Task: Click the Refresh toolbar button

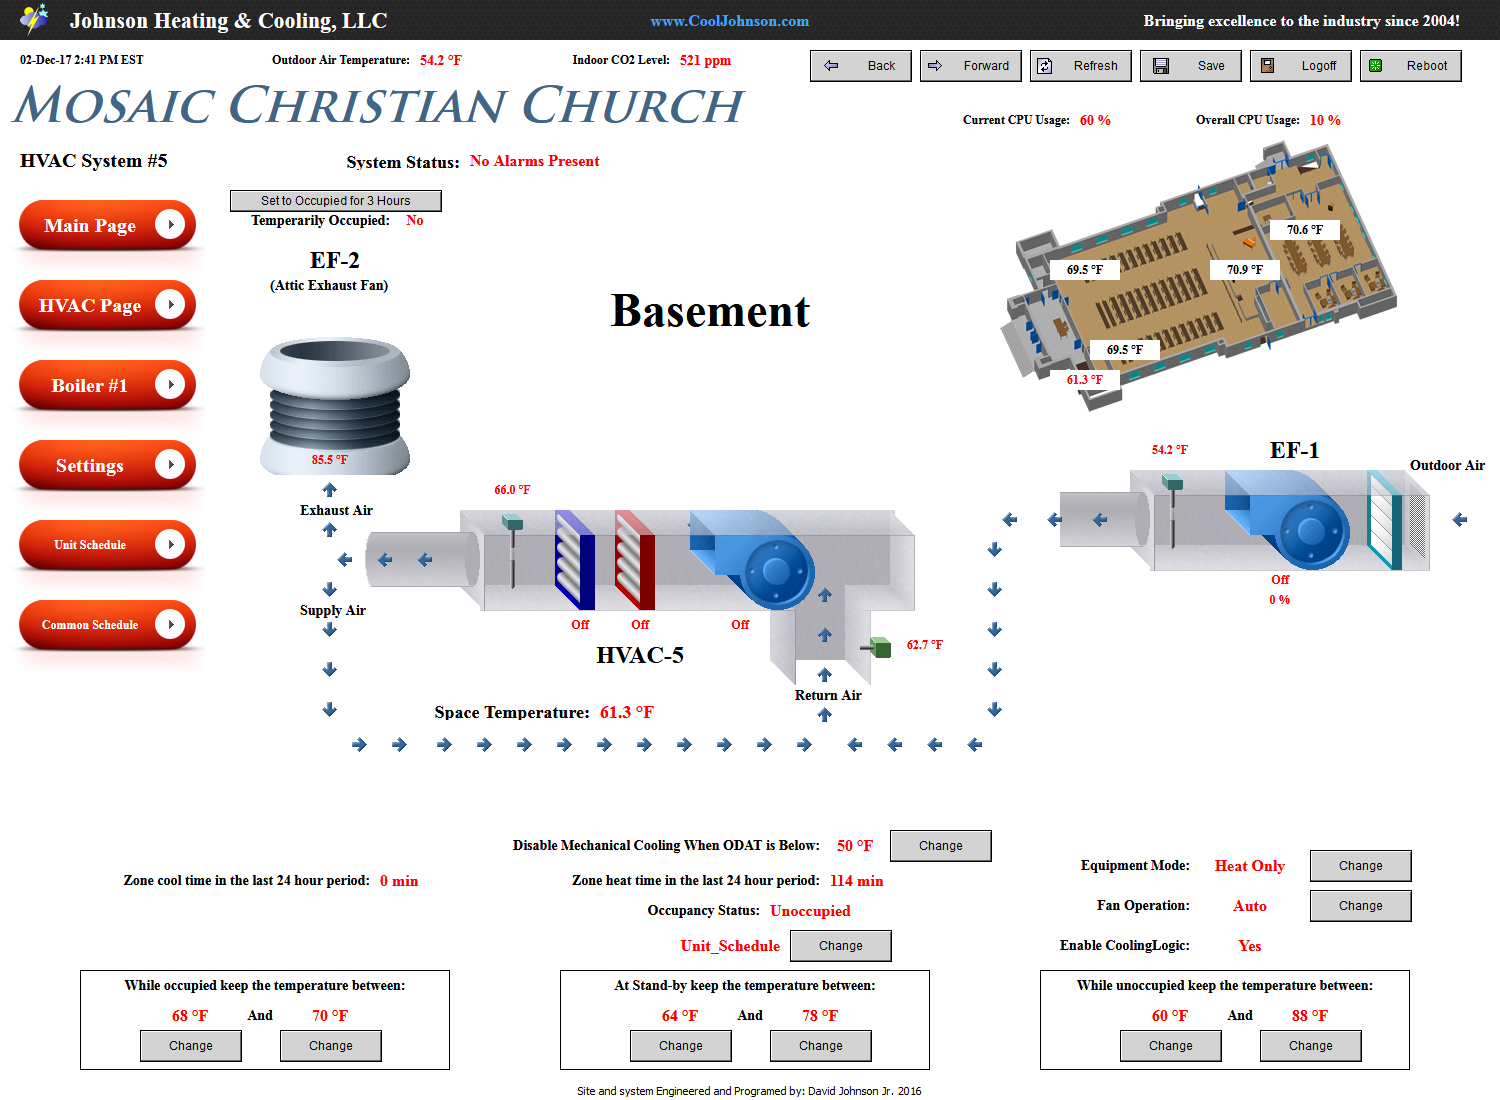Action: pos(1080,66)
